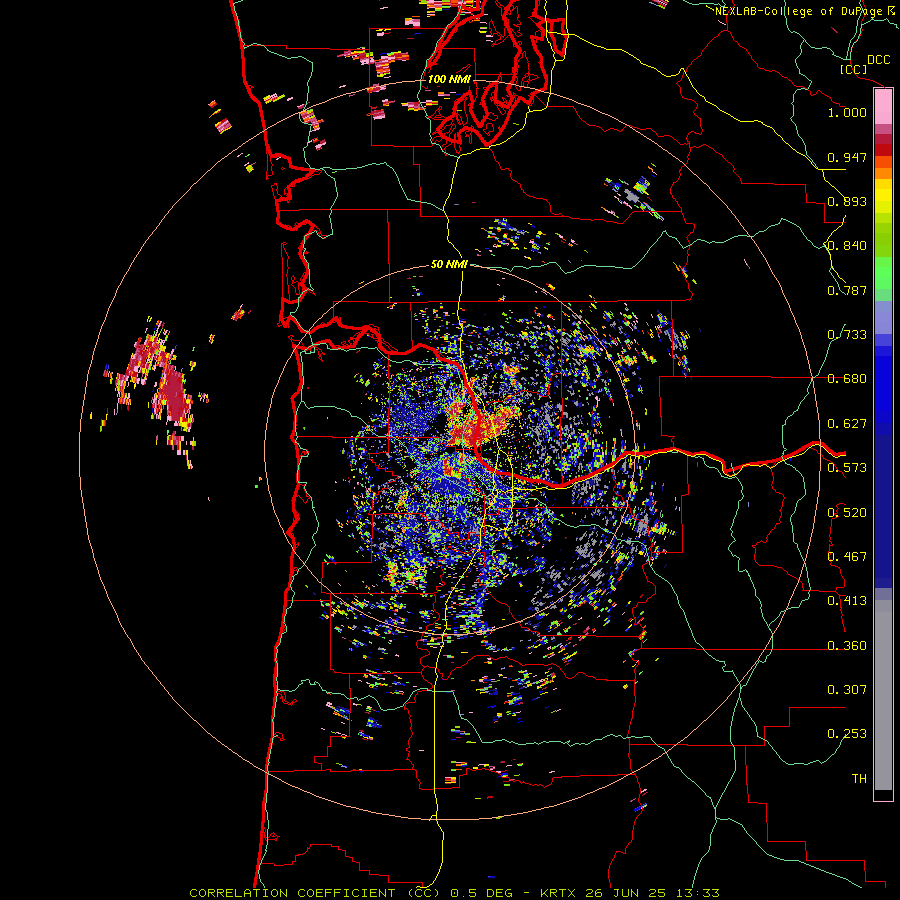The image size is (900, 900).
Task: Select the 0.573 scale value
Action: pyautogui.click(x=847, y=468)
